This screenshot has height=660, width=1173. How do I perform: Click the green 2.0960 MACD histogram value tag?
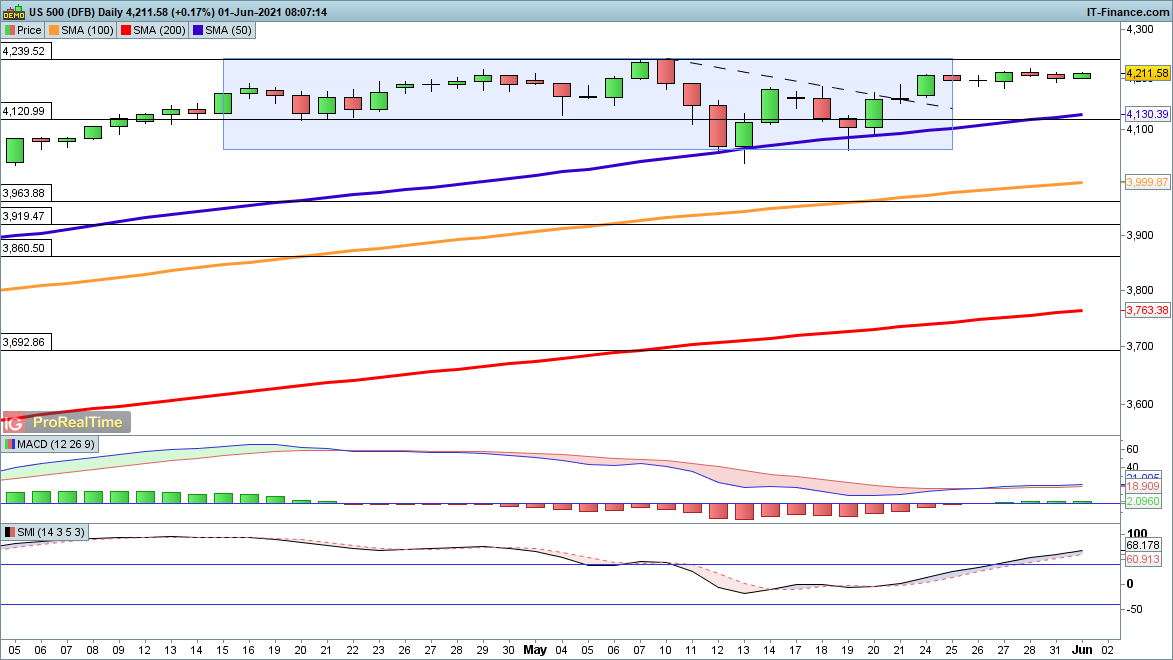tap(1146, 501)
